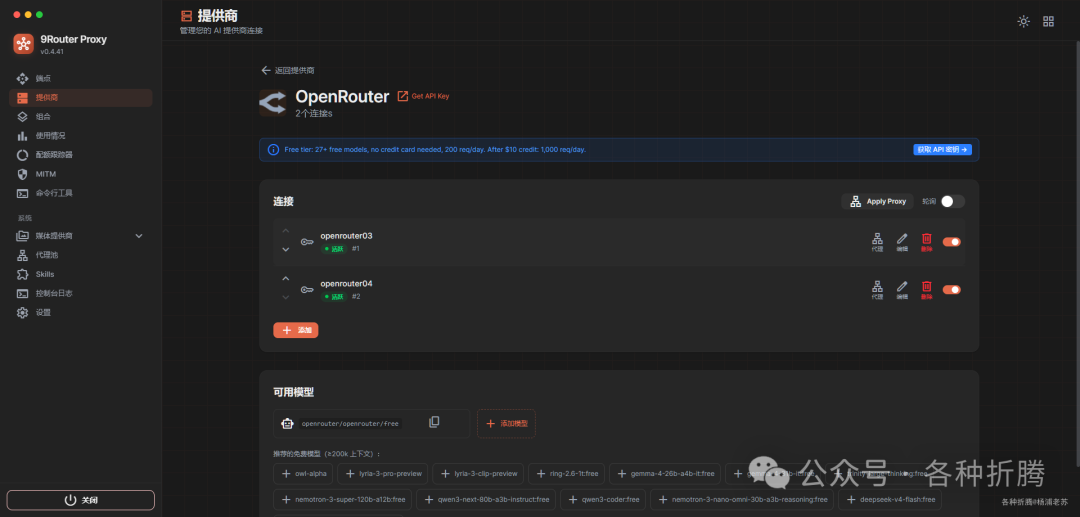This screenshot has width=1080, height=517.
Task: Click the 活跃 status badge of openrouter03
Action: coord(334,249)
